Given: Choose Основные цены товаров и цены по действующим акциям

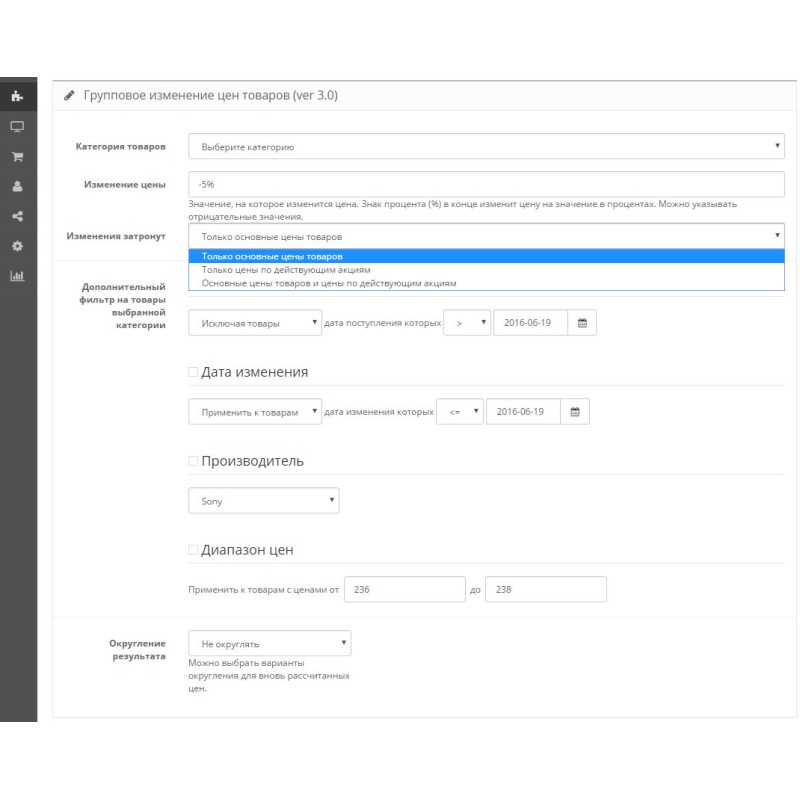Looking at the screenshot, I should 329,283.
